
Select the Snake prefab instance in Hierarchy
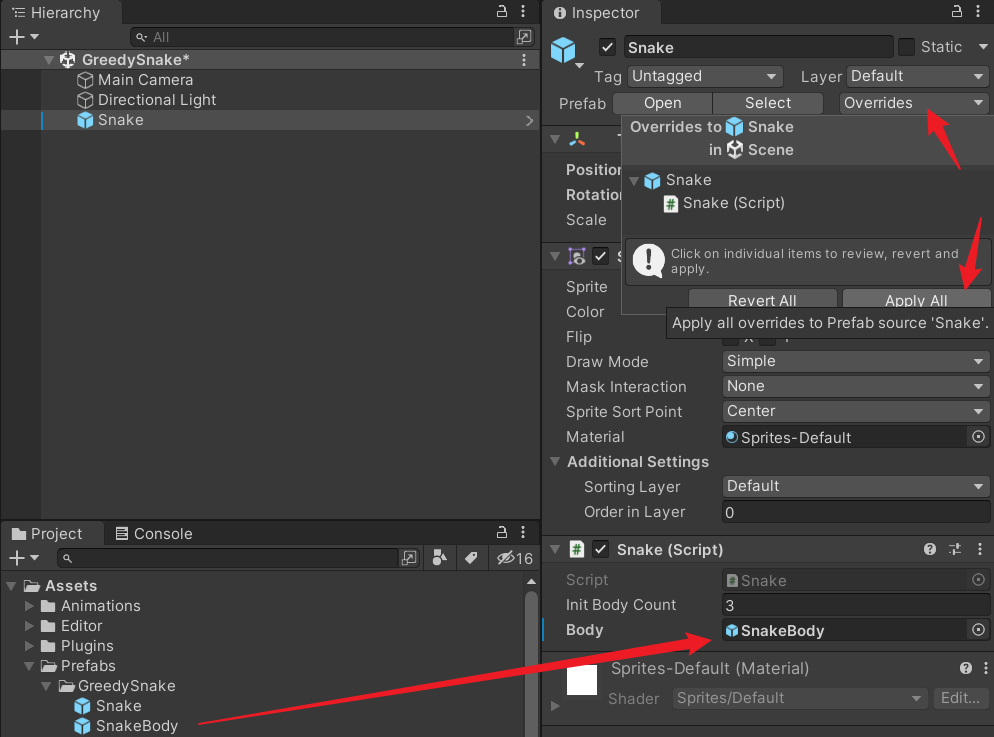pyautogui.click(x=120, y=120)
